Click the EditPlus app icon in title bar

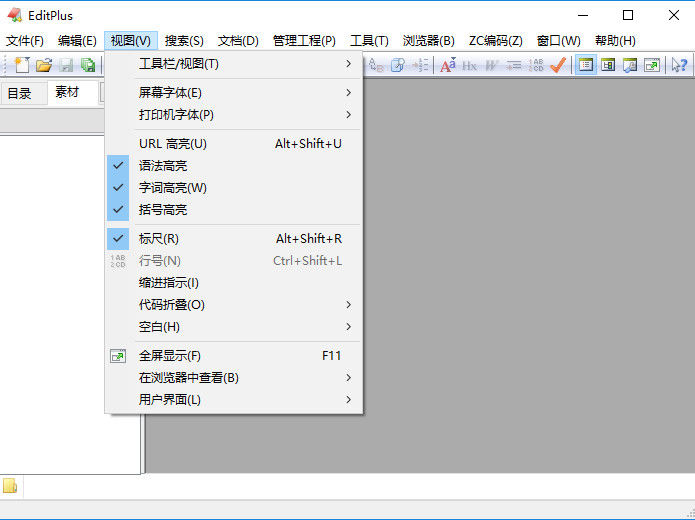pyautogui.click(x=15, y=15)
